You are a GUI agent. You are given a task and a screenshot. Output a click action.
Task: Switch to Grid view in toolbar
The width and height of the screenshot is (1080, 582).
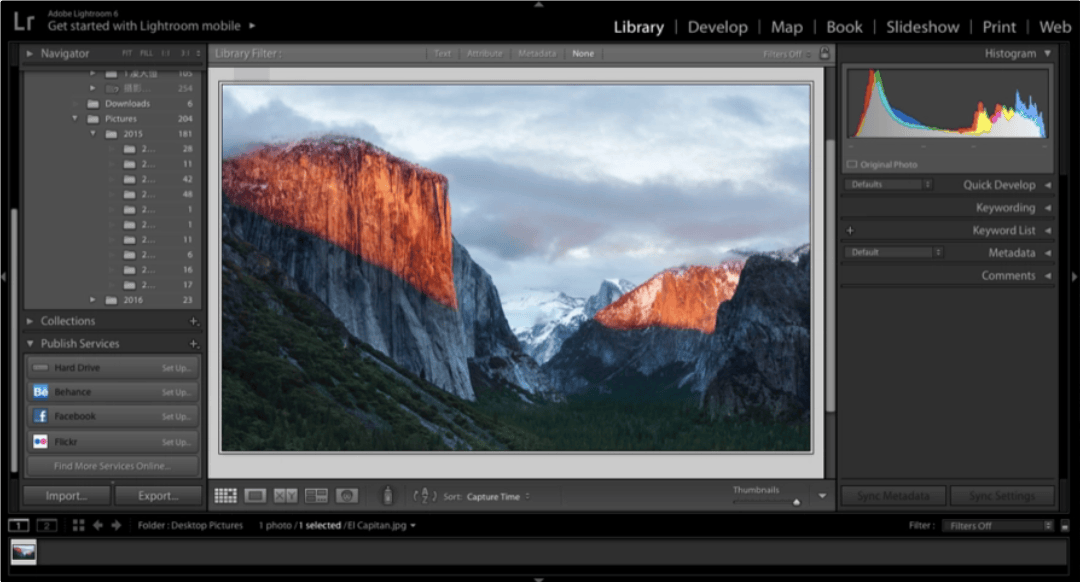(225, 495)
